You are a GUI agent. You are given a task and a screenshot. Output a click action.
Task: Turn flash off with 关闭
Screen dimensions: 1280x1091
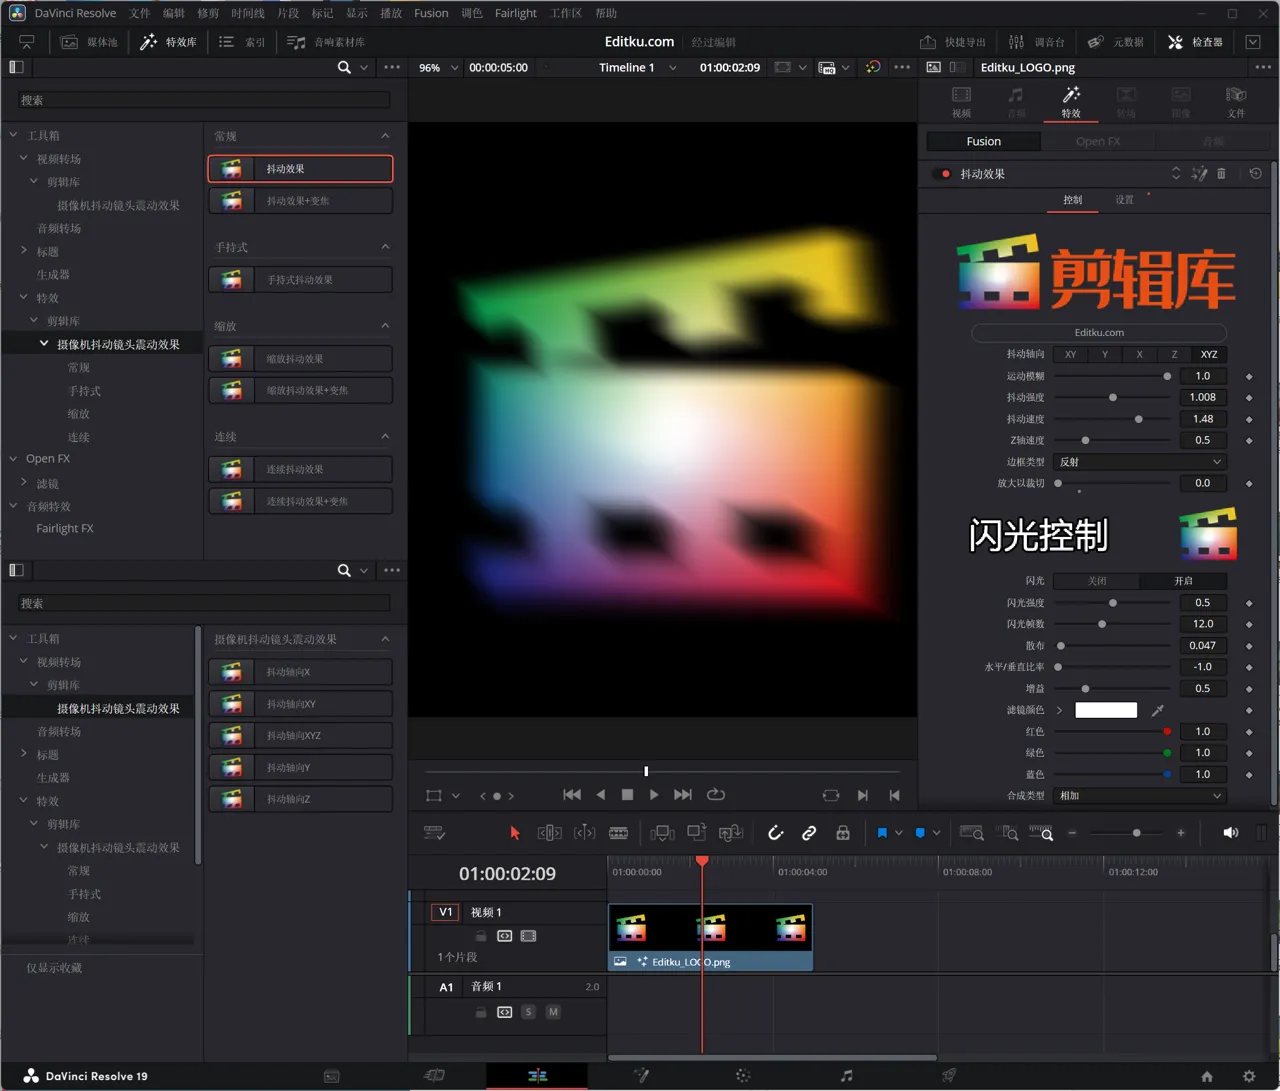tap(1097, 581)
